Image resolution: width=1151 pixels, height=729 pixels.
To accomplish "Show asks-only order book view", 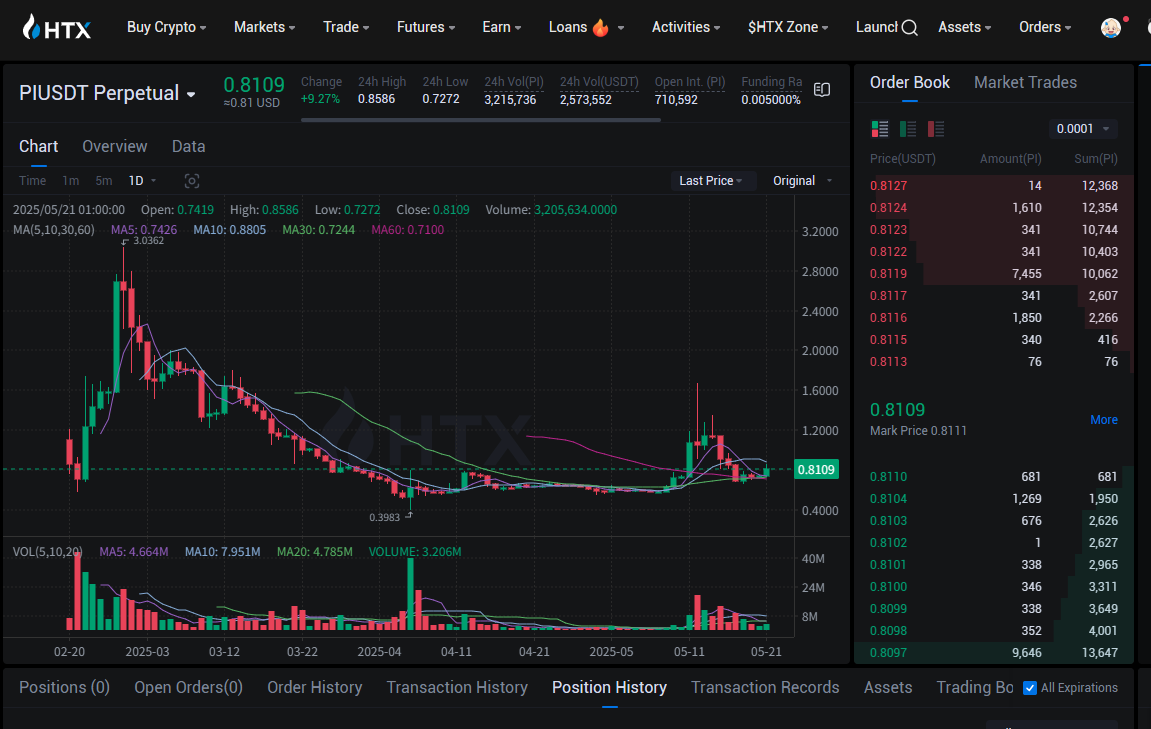I will coord(936,129).
